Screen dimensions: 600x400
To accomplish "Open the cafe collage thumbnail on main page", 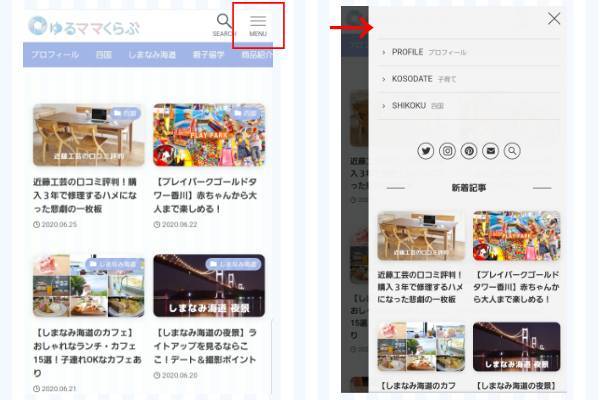I will (89, 286).
